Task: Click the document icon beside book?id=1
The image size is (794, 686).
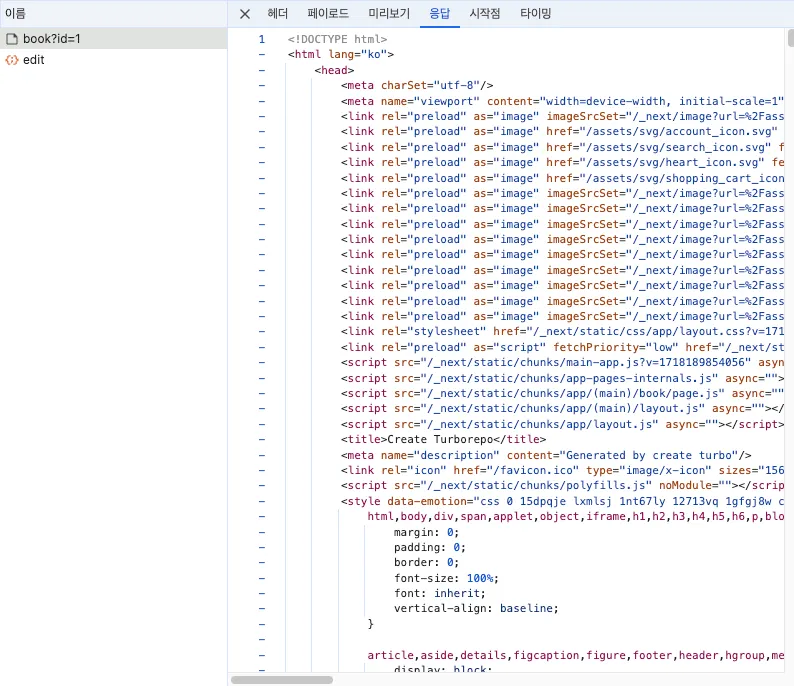Action: point(12,39)
